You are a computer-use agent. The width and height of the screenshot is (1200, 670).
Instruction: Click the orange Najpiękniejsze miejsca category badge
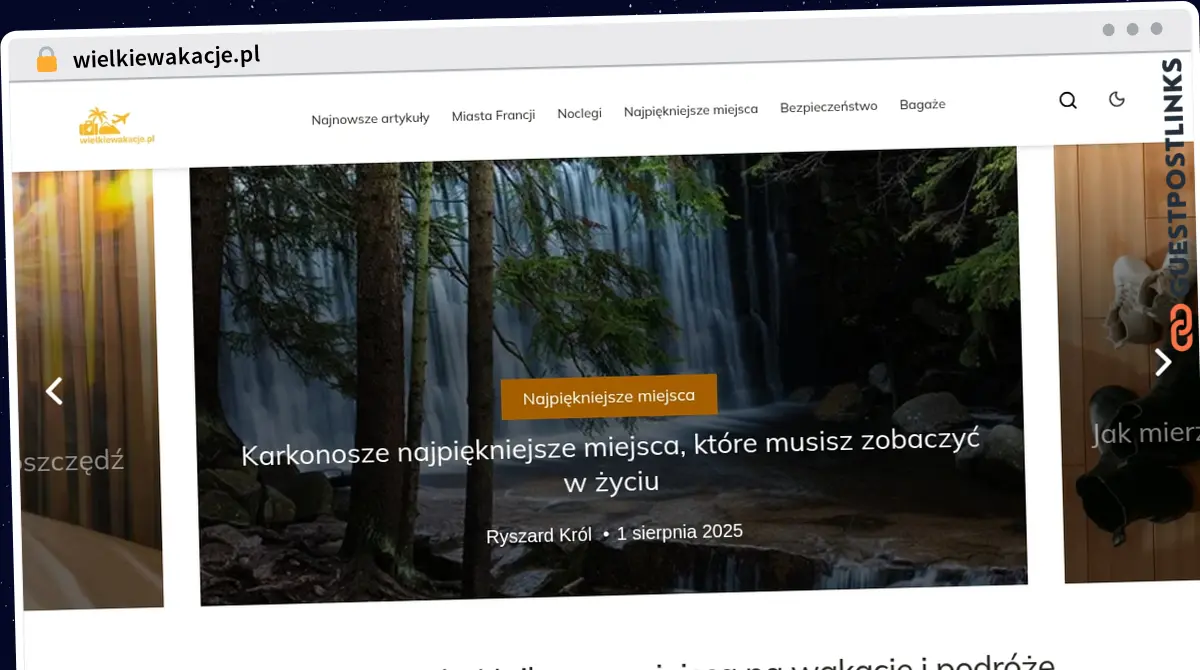(x=609, y=397)
